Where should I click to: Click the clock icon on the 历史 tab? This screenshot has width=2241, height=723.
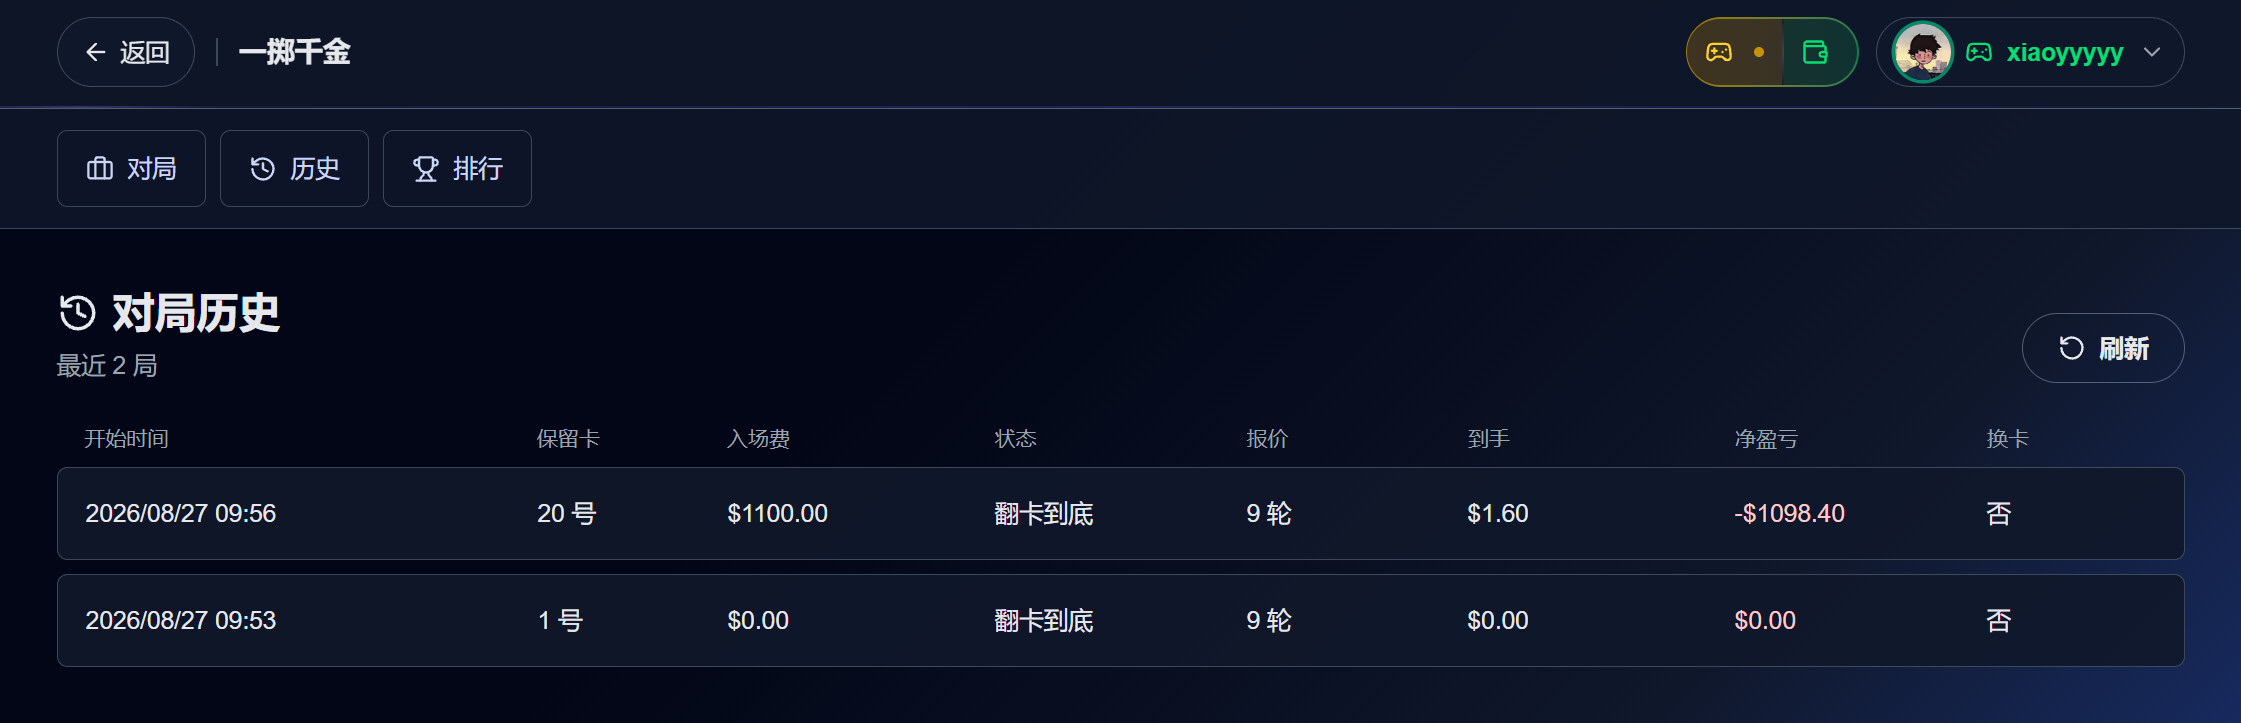tap(263, 169)
